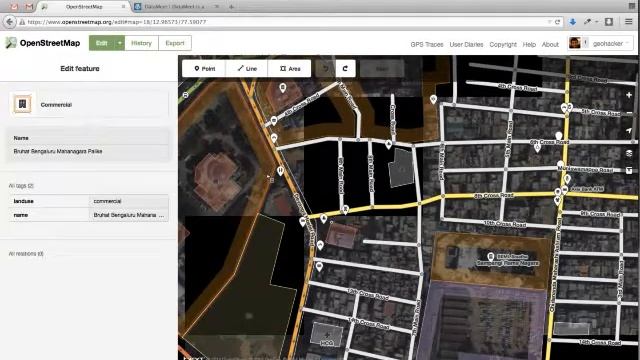Open the History tab

click(x=141, y=43)
